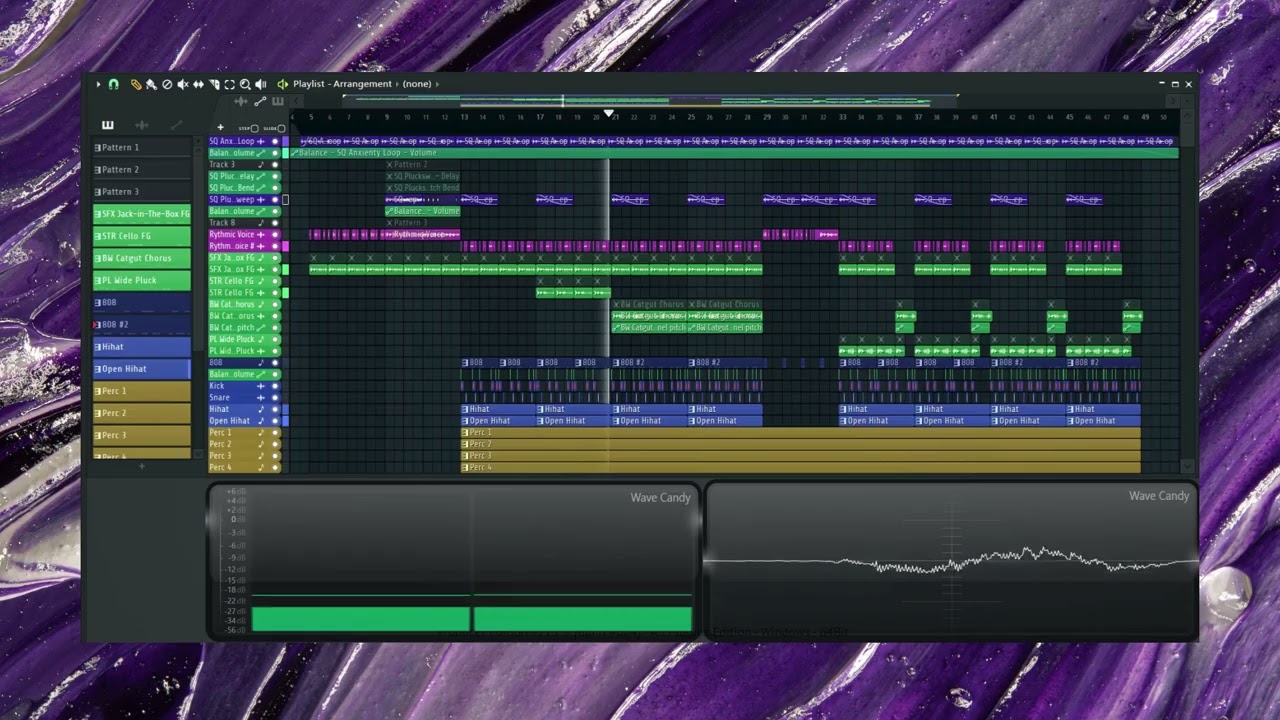Image resolution: width=1280 pixels, height=720 pixels.
Task: Show audio clips in the picker panel
Action: 142,126
